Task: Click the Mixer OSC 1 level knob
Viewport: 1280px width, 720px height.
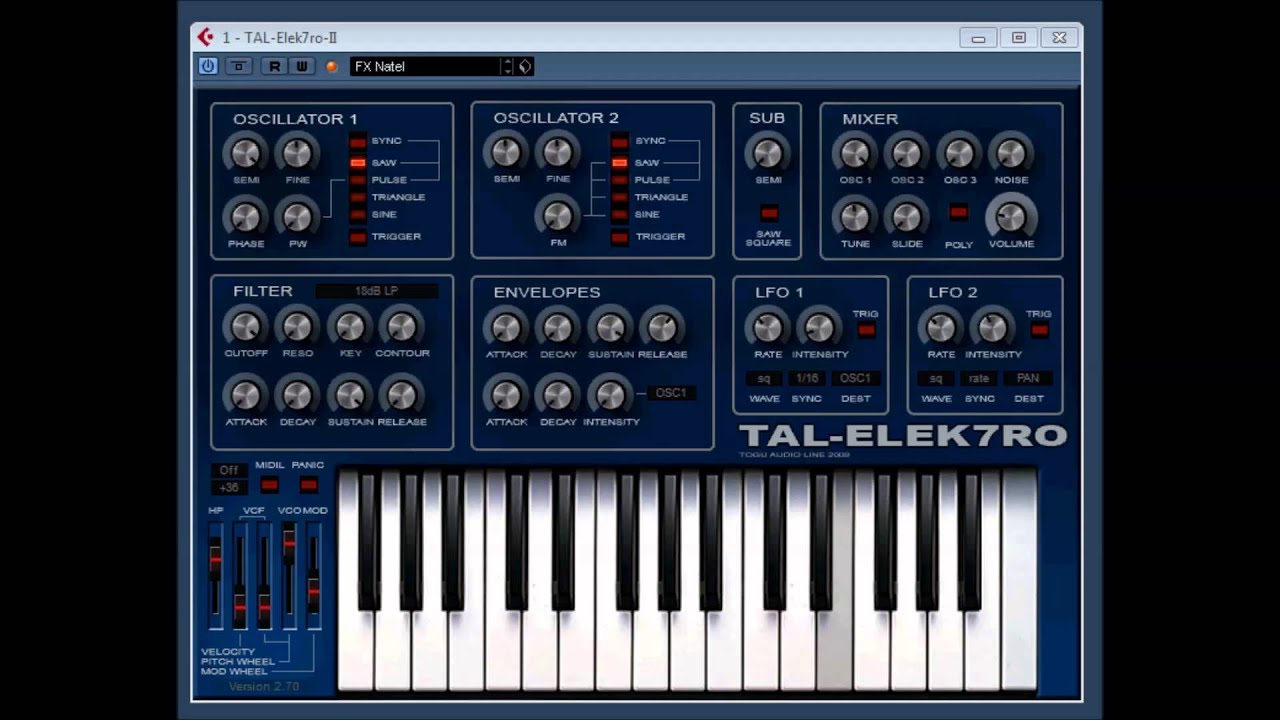Action: [854, 153]
